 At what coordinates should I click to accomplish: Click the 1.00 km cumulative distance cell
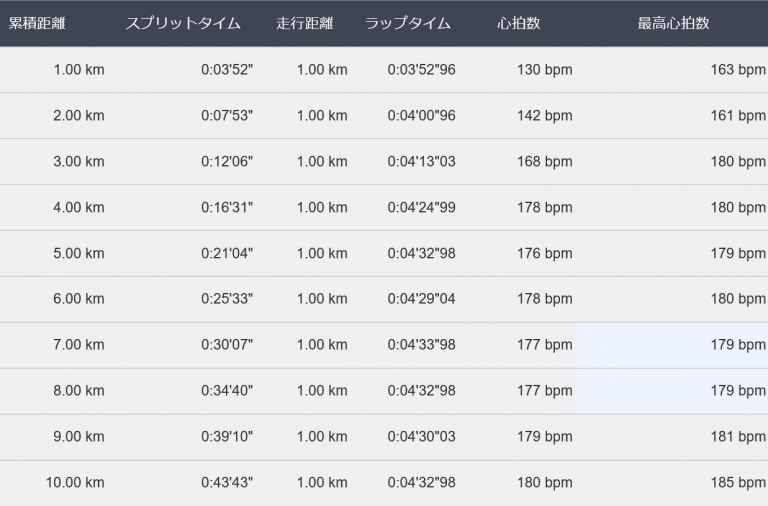(78, 70)
